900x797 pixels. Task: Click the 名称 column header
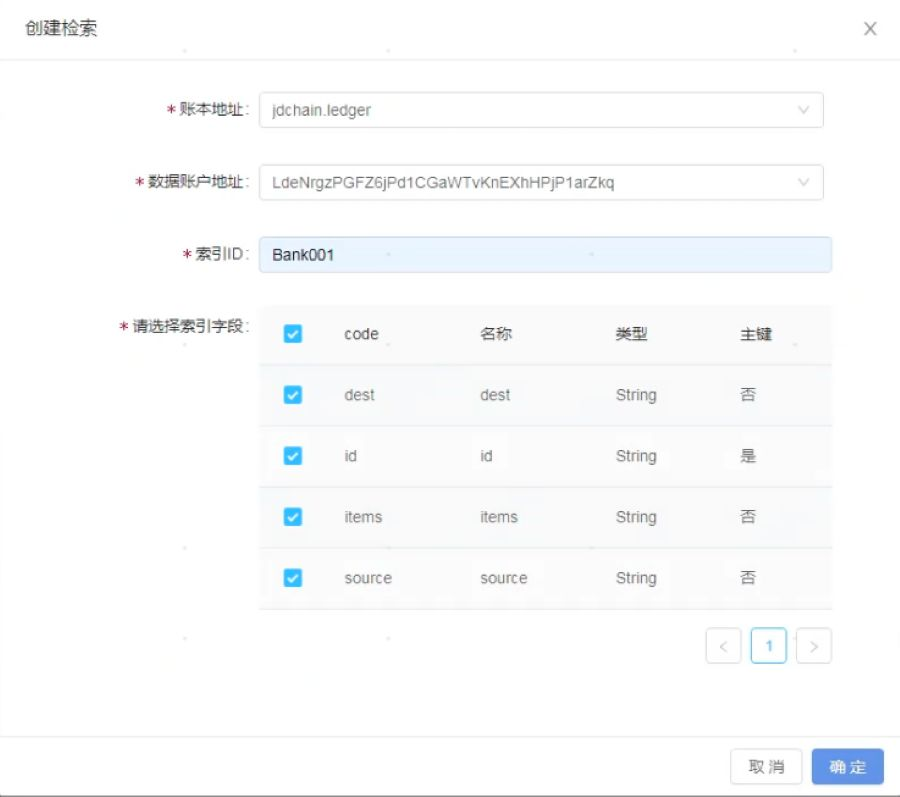click(496, 334)
